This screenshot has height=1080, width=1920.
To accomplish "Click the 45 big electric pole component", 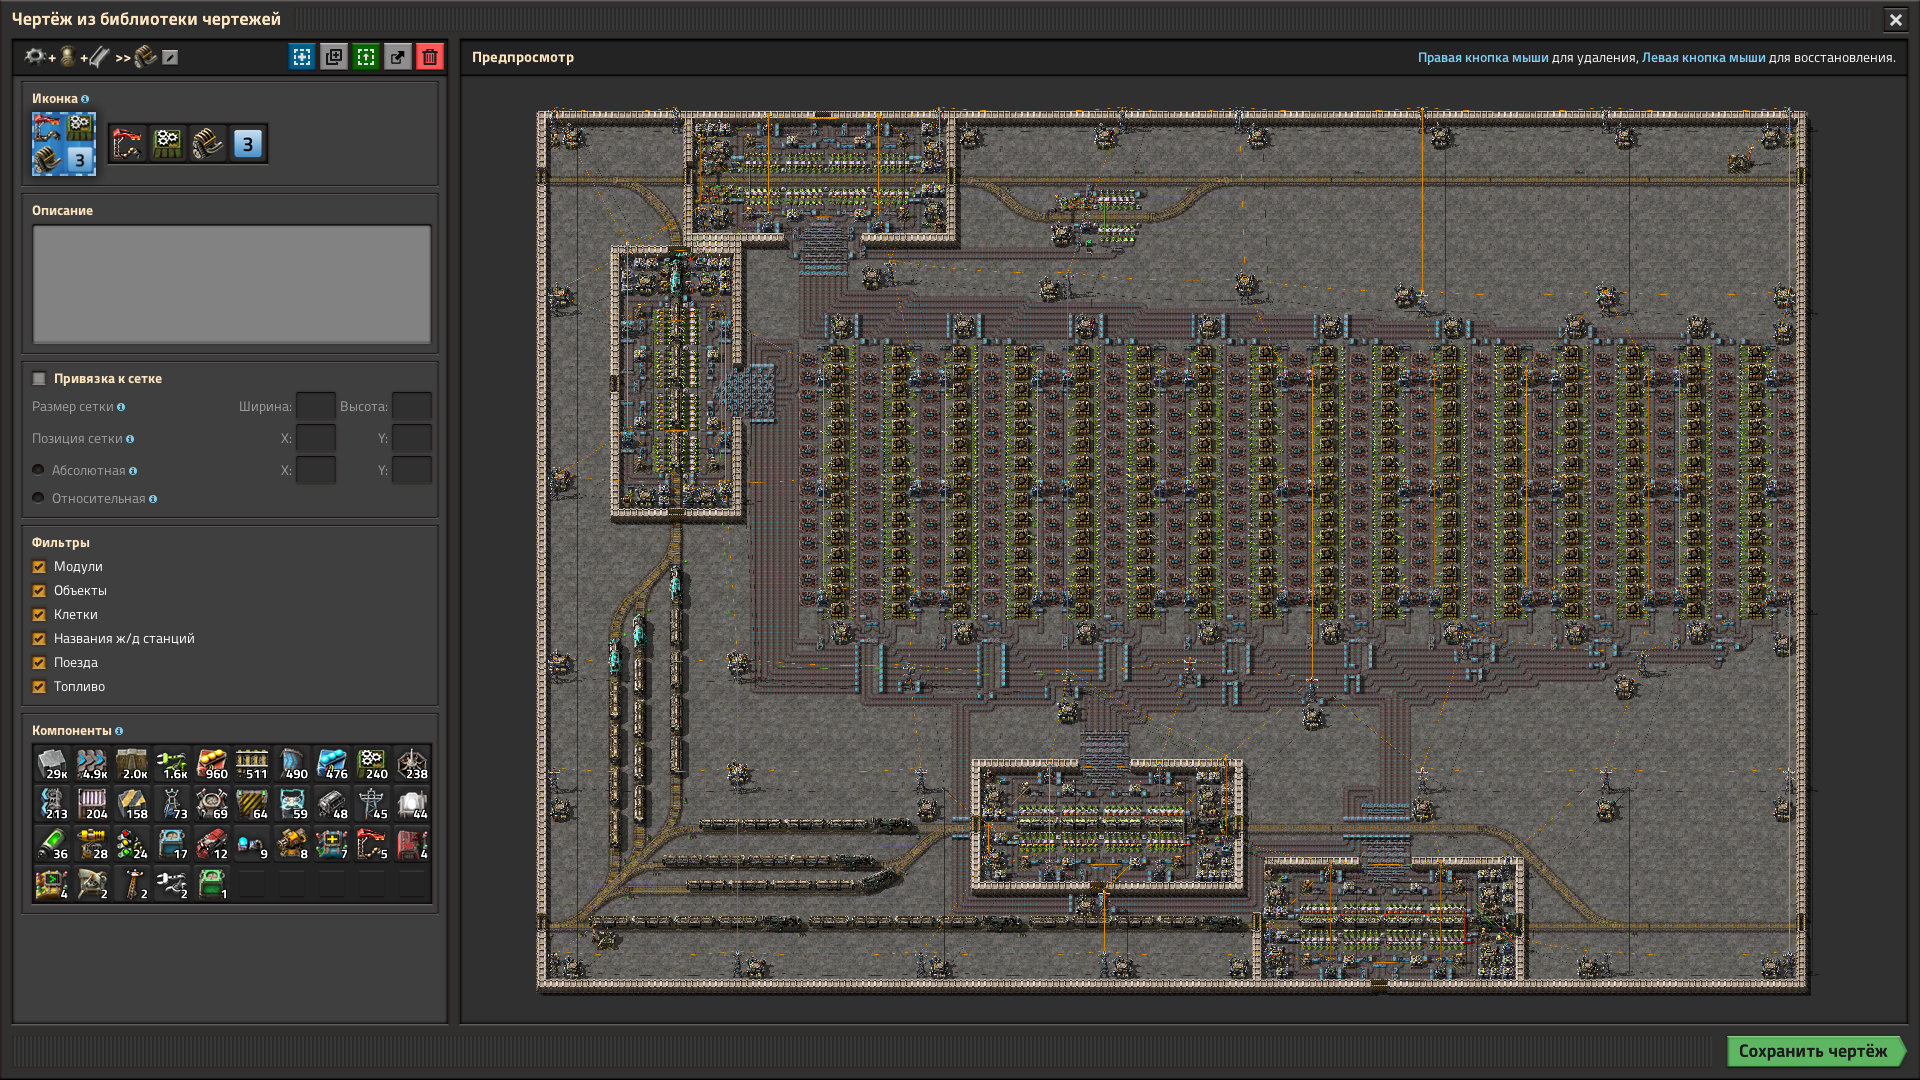I will [x=372, y=804].
